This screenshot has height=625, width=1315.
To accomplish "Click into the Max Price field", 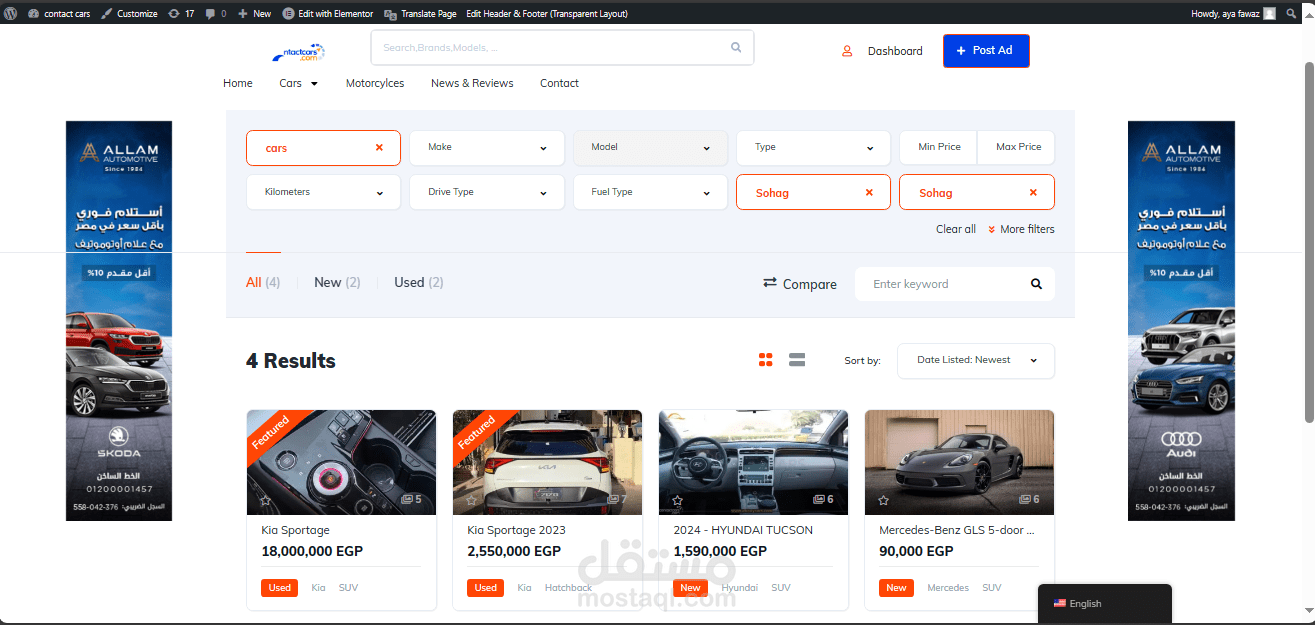I will 1017,147.
